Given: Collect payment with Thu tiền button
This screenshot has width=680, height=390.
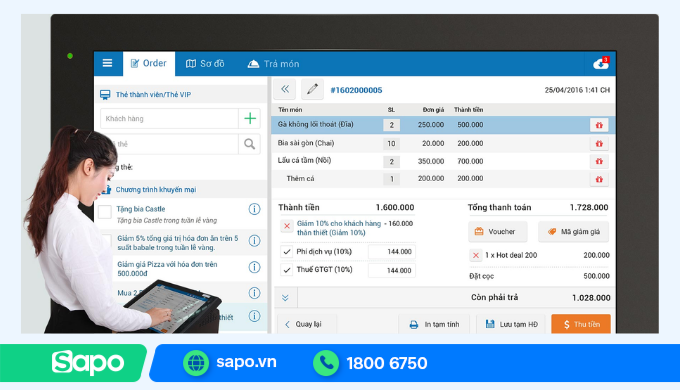Looking at the screenshot, I should [x=581, y=324].
